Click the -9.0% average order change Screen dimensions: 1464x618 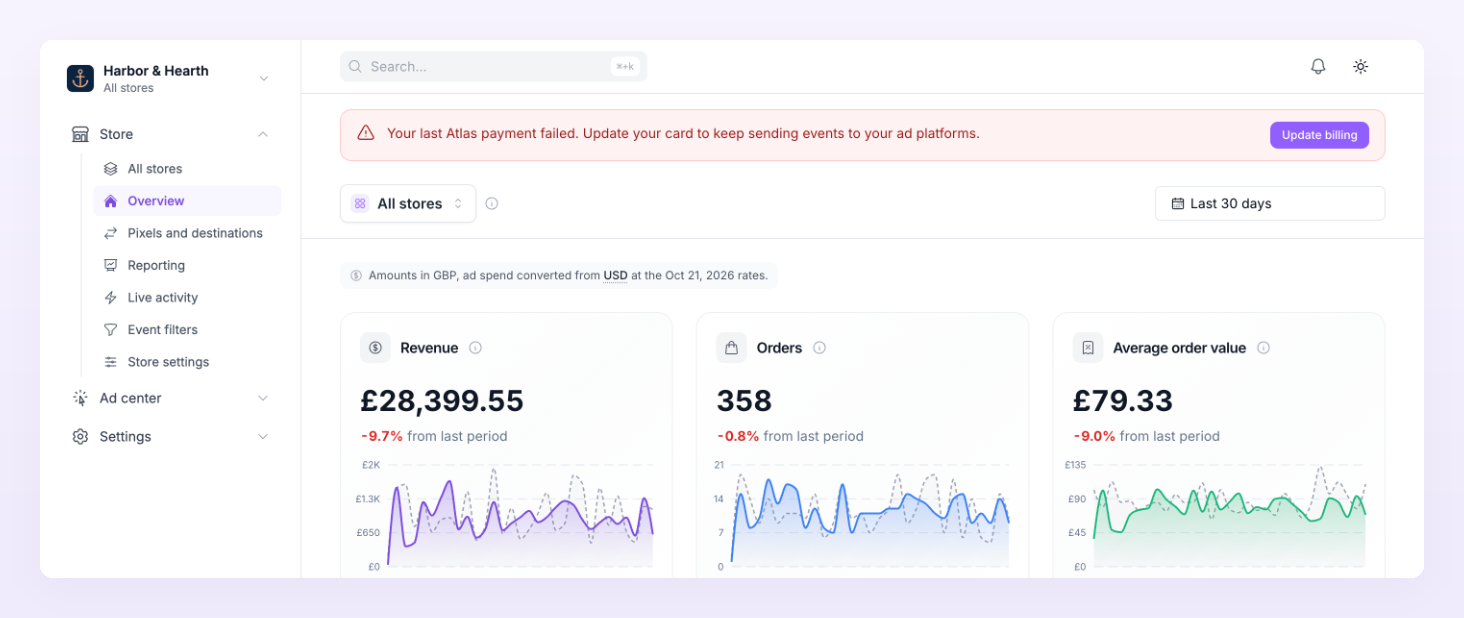(x=1094, y=436)
